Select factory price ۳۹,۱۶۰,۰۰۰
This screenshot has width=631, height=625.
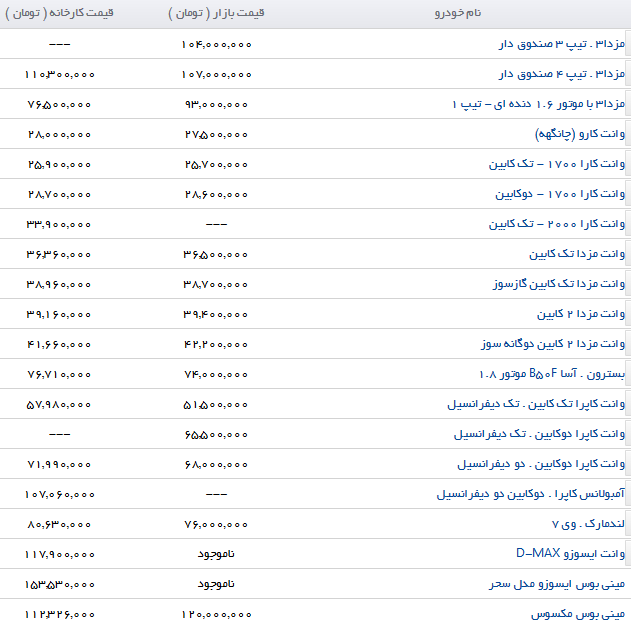coord(59,314)
